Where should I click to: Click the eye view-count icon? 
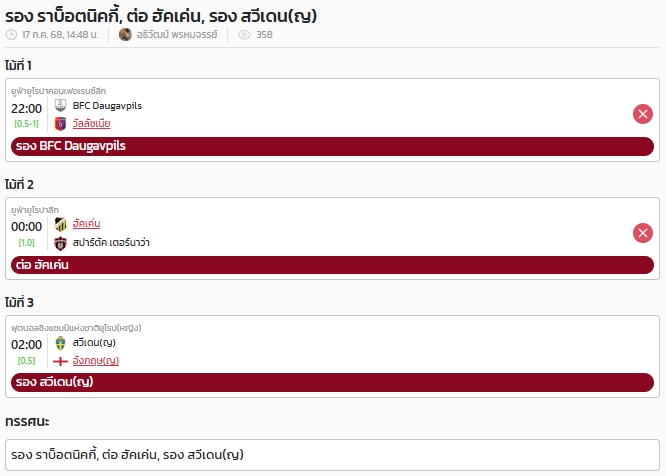[x=244, y=35]
